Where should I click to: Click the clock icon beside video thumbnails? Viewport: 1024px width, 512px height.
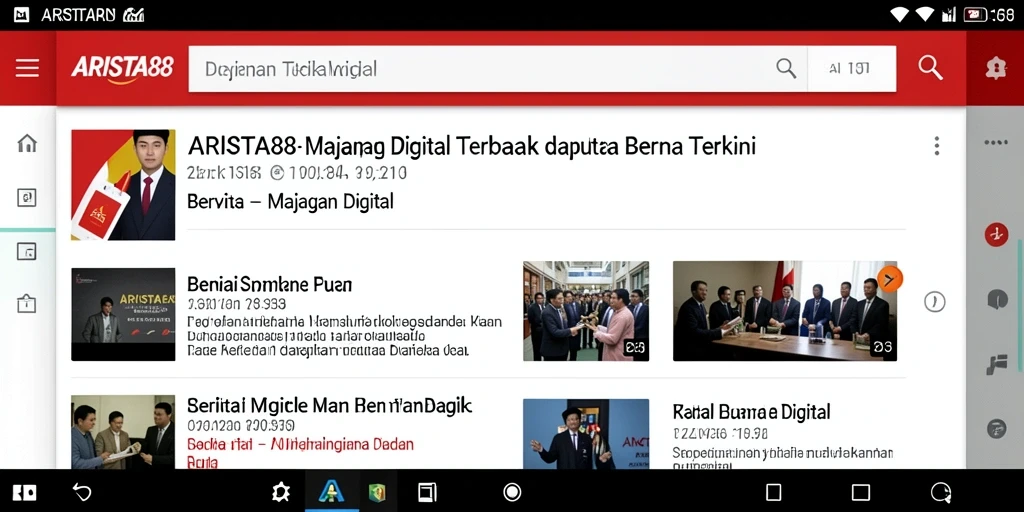pyautogui.click(x=935, y=302)
